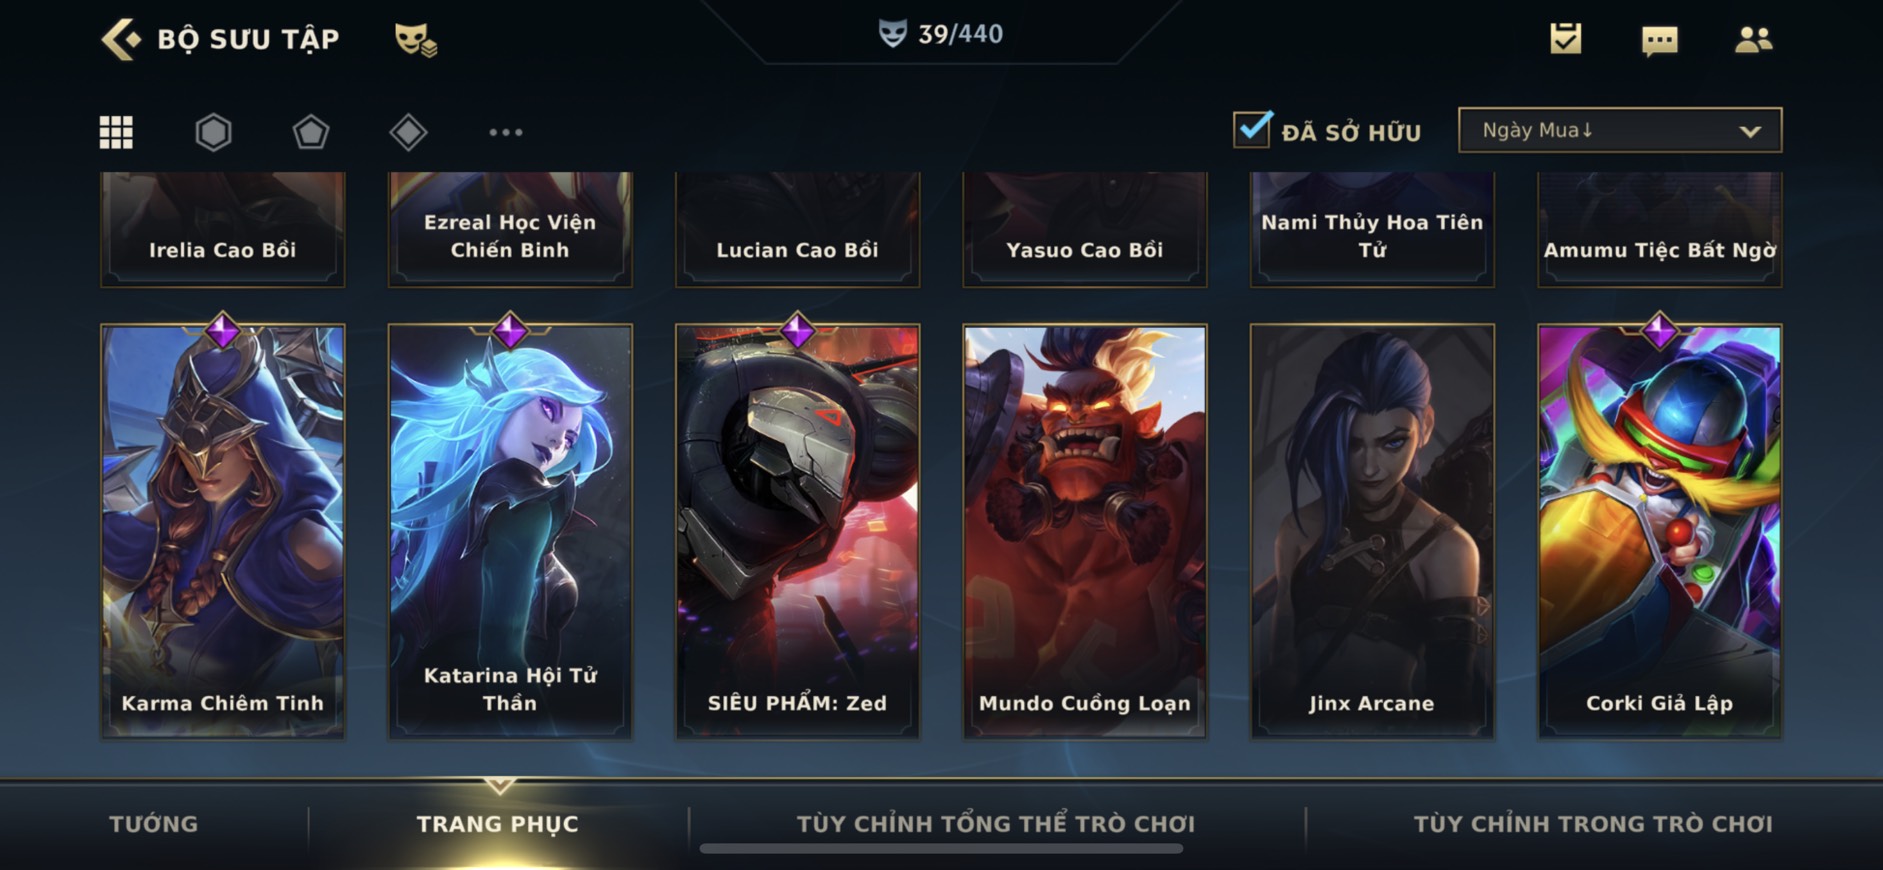This screenshot has height=870, width=1883.
Task: Open the missions checklist icon
Action: (1565, 39)
